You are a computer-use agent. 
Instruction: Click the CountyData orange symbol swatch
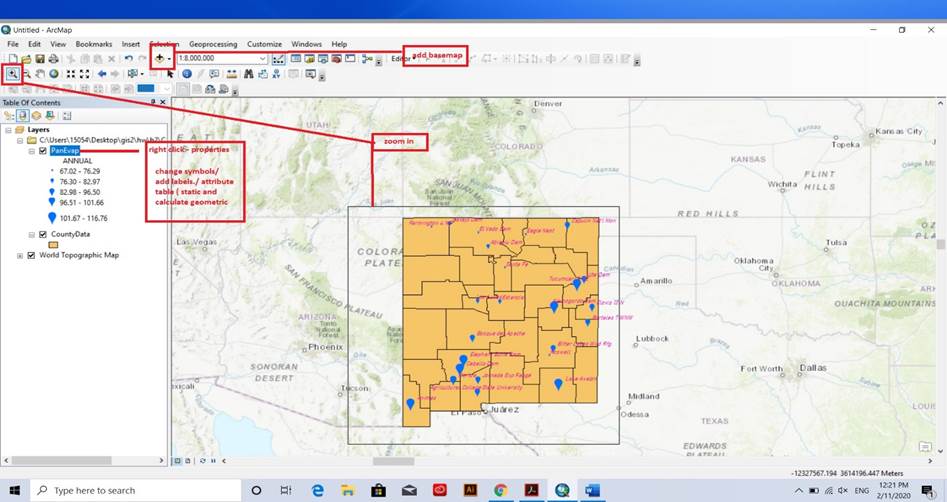click(53, 245)
